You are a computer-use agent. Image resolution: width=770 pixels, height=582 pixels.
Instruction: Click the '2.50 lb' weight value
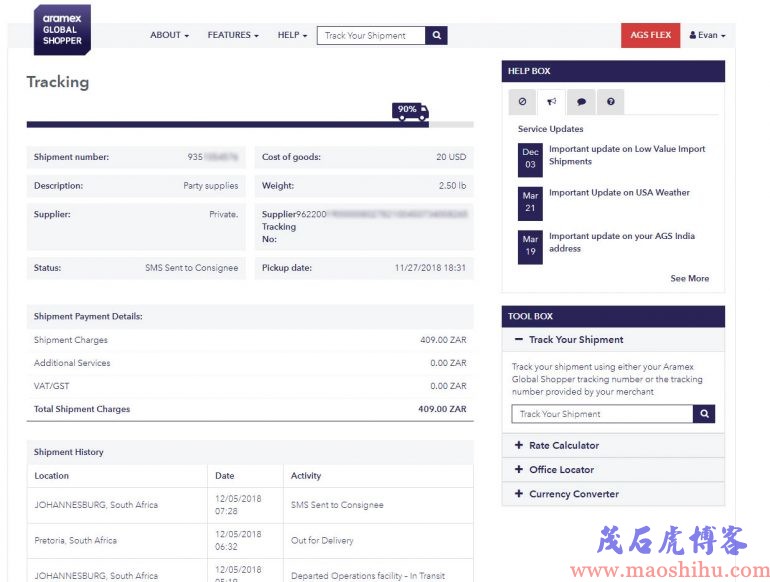coord(452,186)
